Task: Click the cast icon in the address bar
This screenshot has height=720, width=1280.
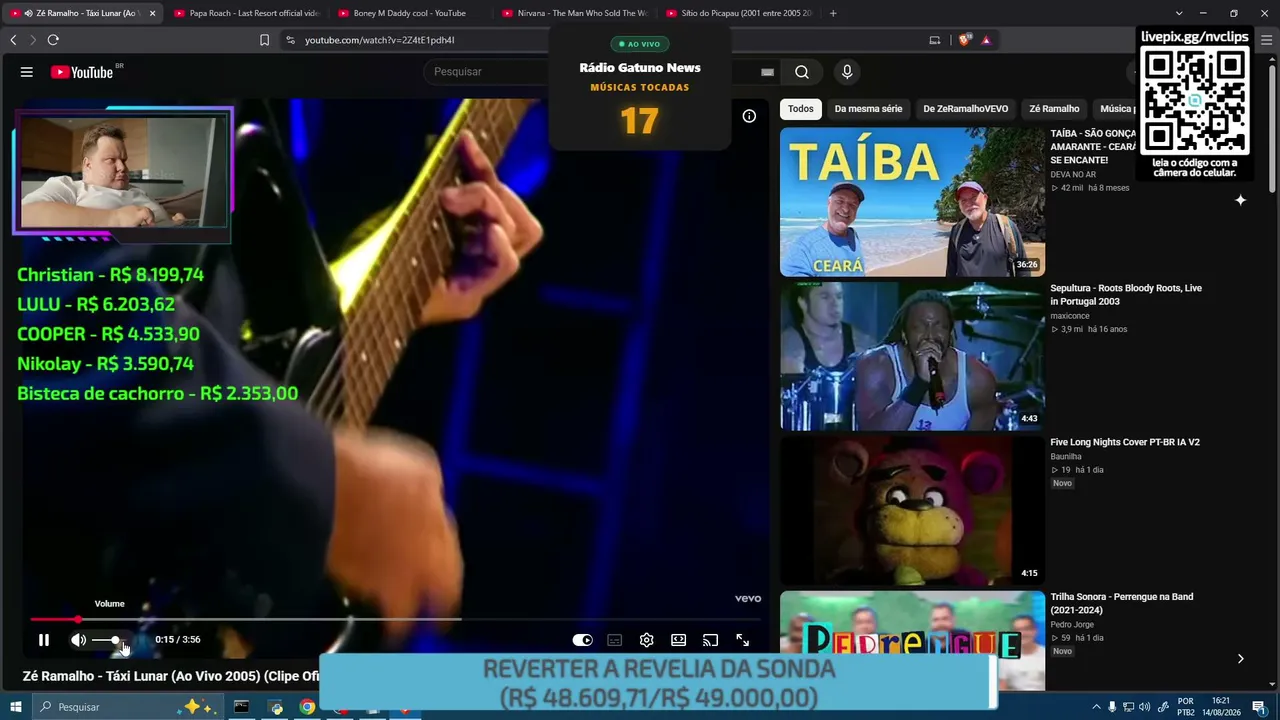Action: pos(935,40)
